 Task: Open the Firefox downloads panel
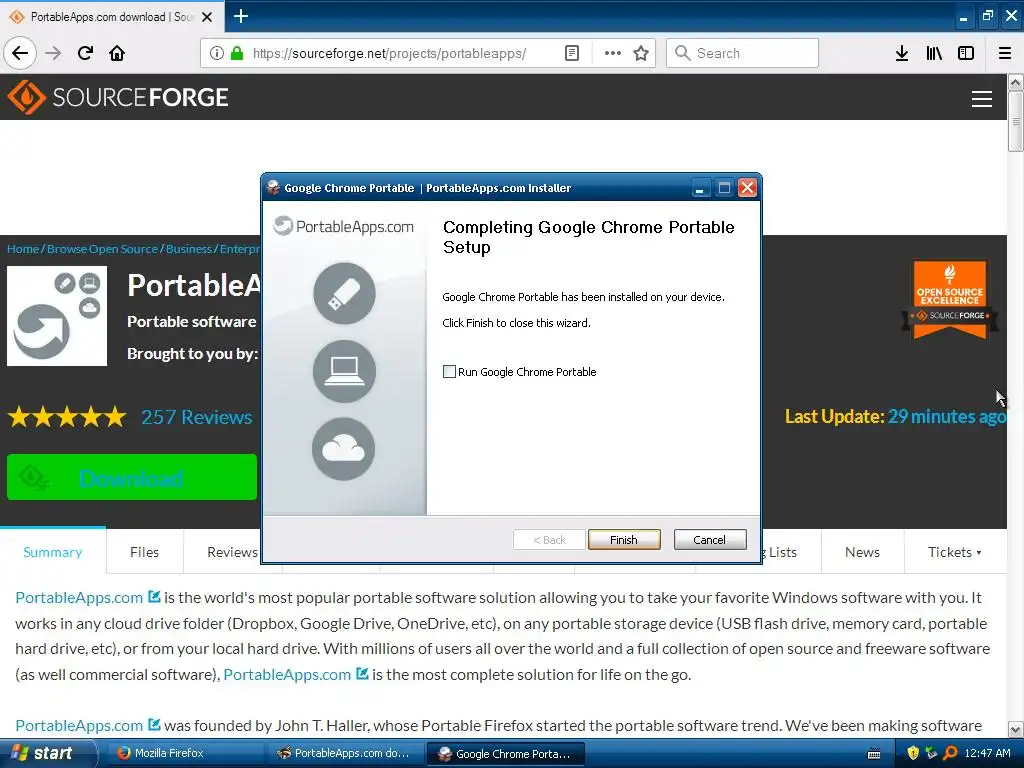(902, 53)
